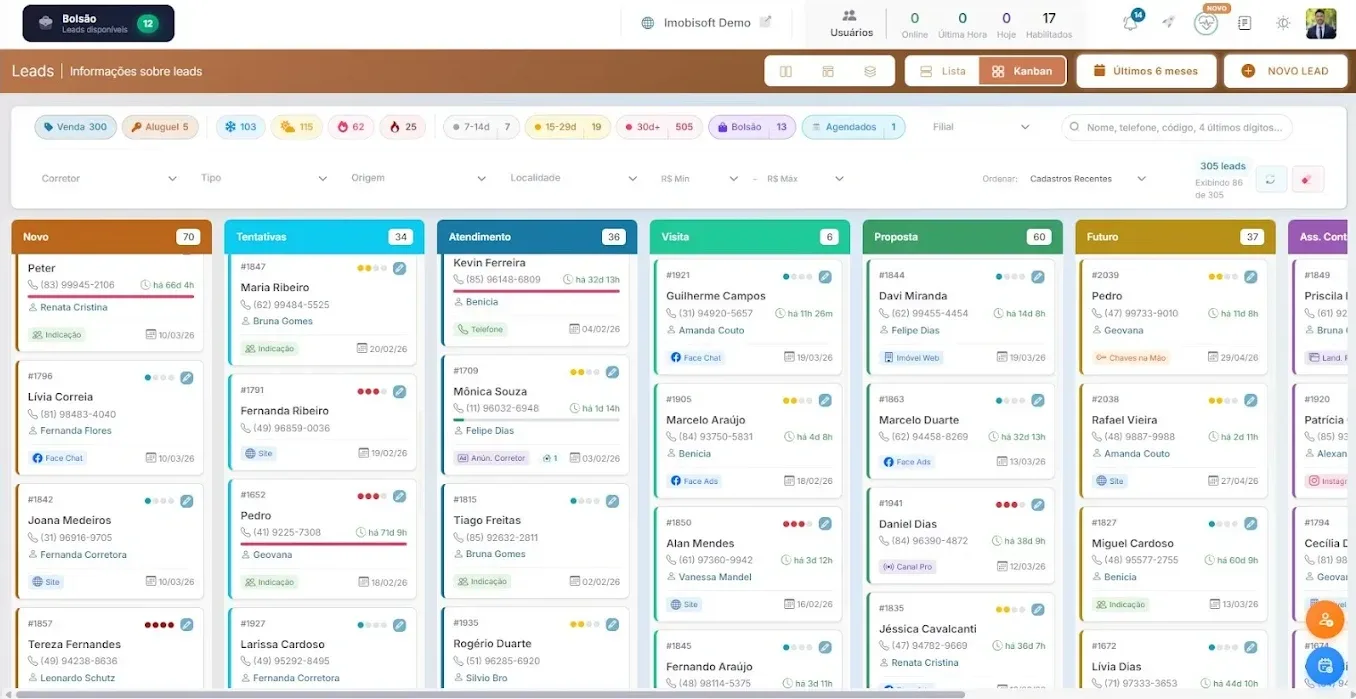Image resolution: width=1356 pixels, height=699 pixels.
Task: Toggle the 15-29d 19 inactivity filter
Action: pos(567,127)
